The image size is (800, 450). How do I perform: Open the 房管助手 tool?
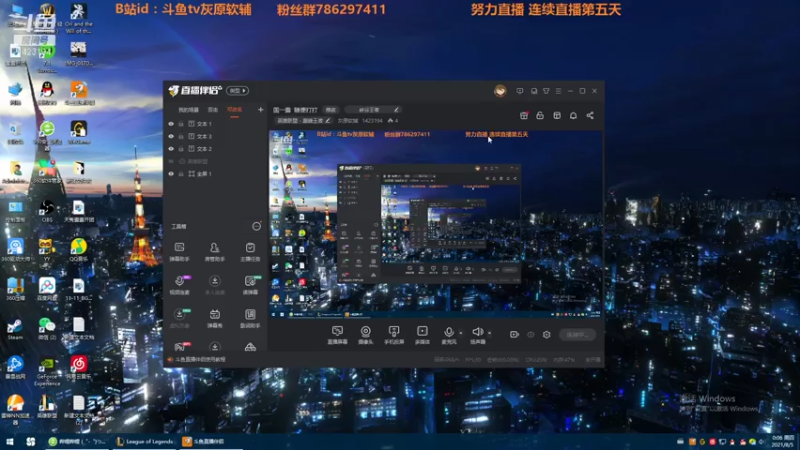[214, 252]
